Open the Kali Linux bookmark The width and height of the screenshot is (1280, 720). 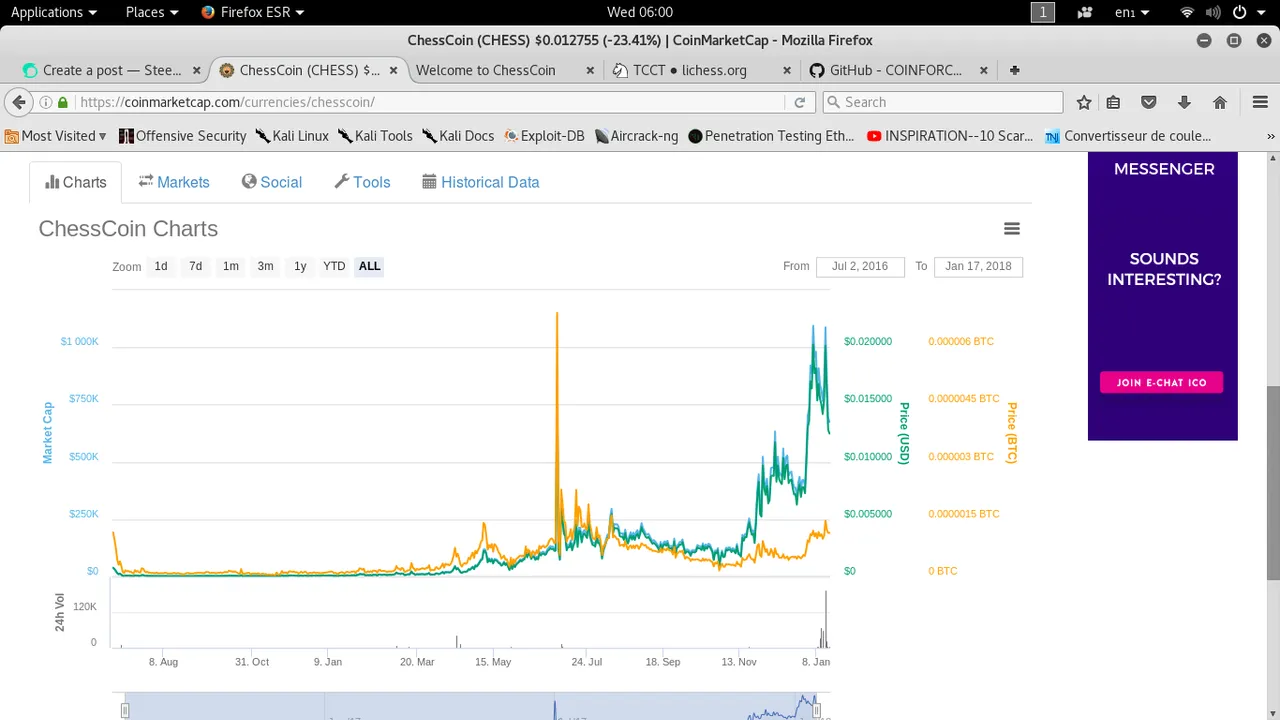click(x=292, y=135)
